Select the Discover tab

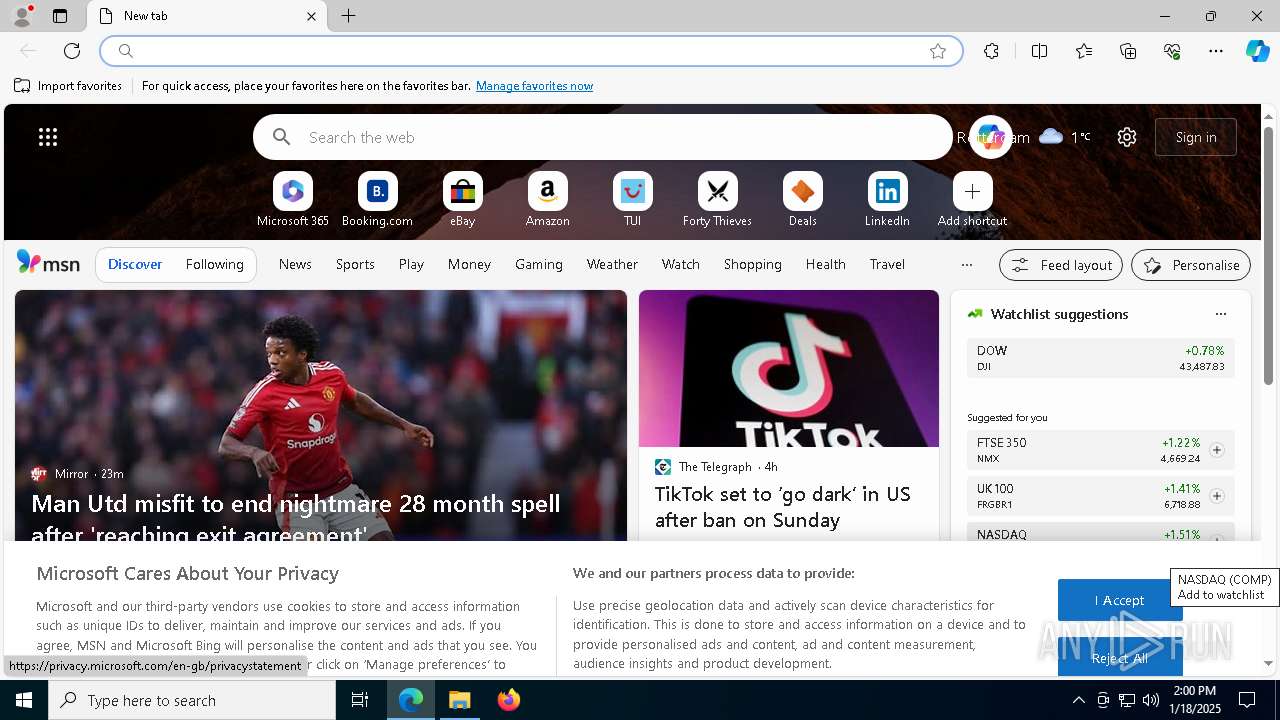135,264
